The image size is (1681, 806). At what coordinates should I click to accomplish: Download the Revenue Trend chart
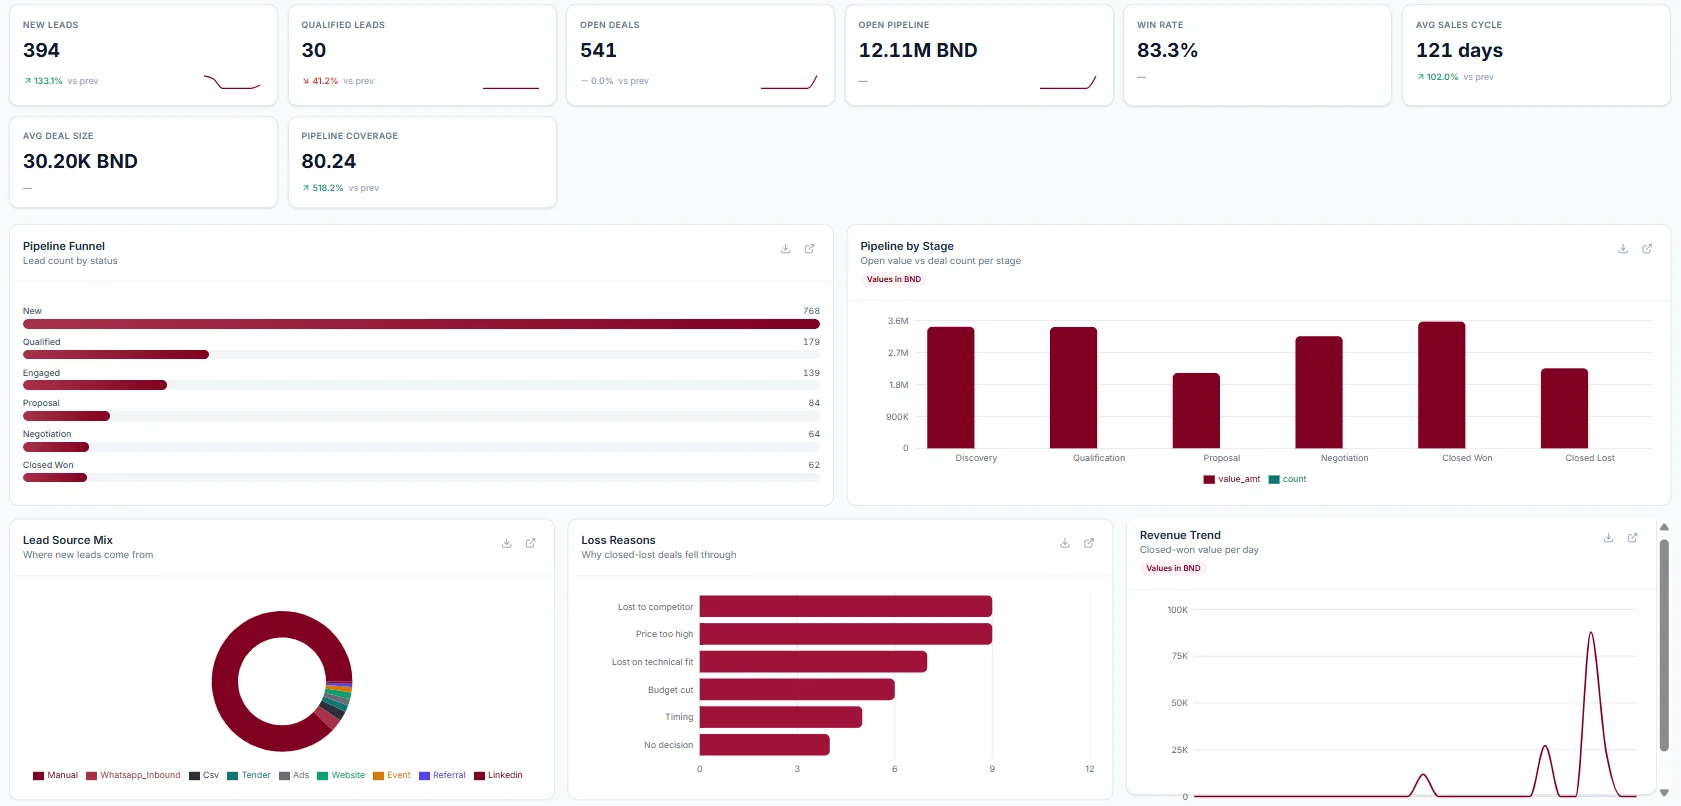(x=1608, y=538)
